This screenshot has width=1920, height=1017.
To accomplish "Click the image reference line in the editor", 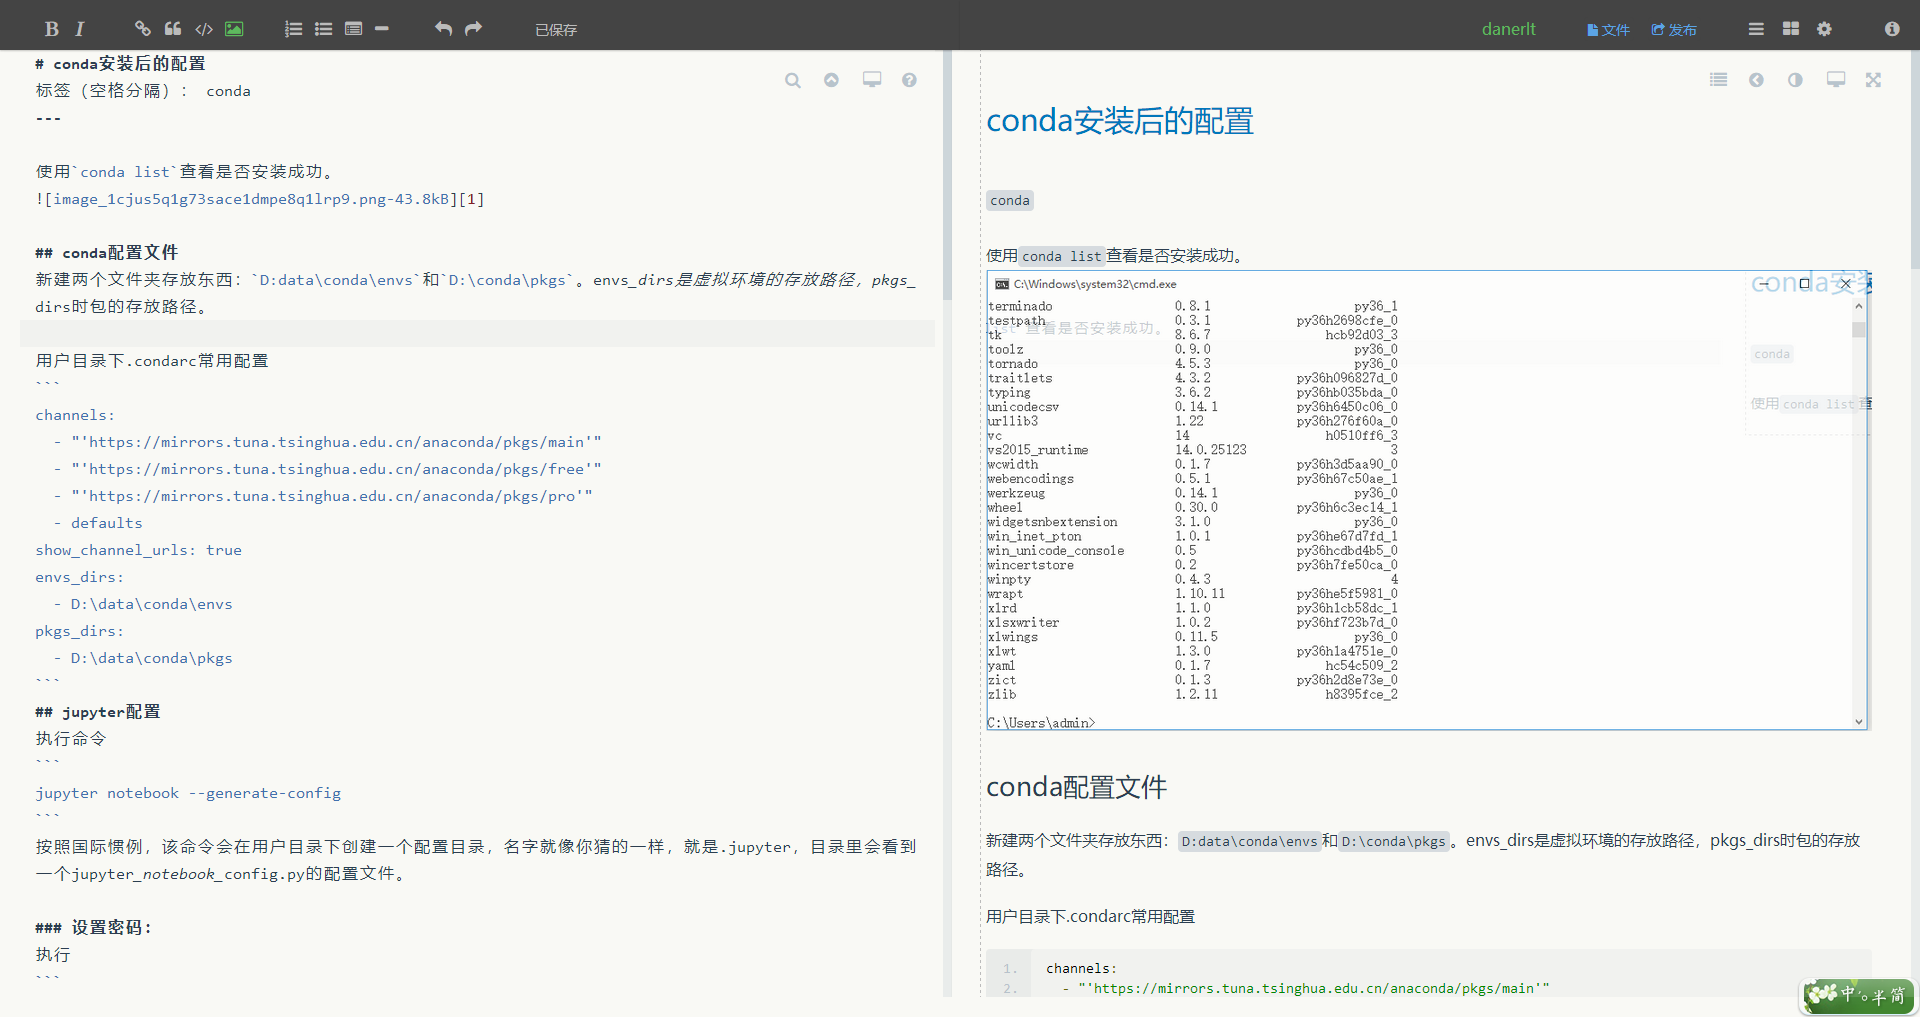I will [260, 199].
